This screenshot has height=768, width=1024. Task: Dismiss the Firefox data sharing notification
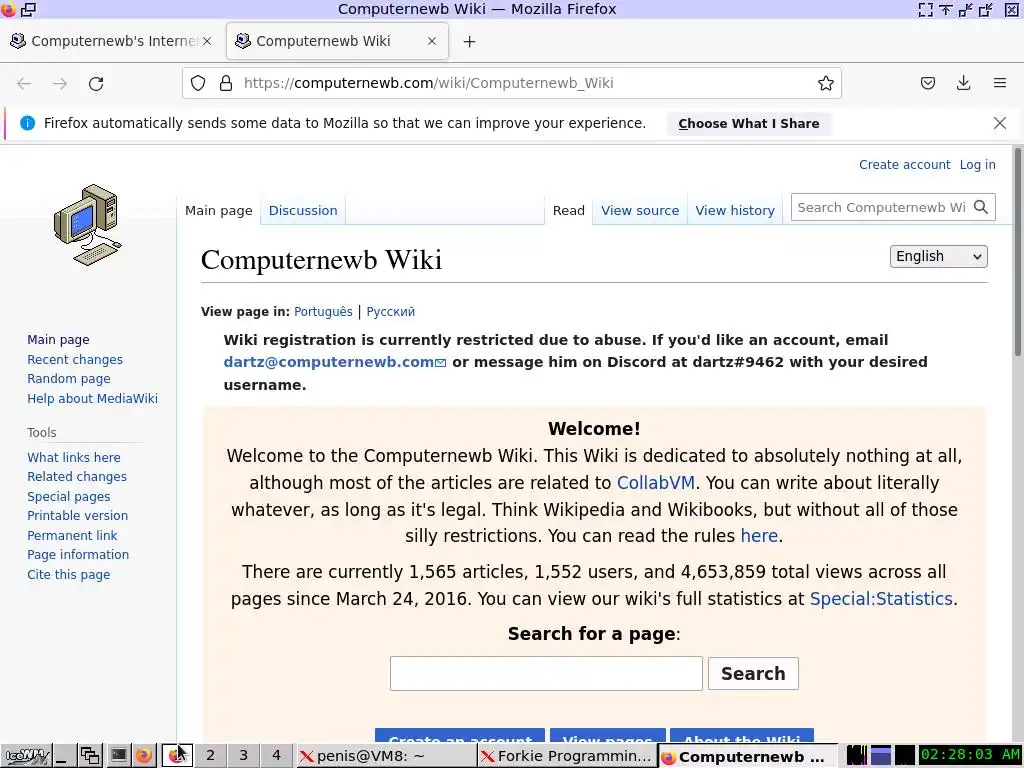[x=1000, y=123]
